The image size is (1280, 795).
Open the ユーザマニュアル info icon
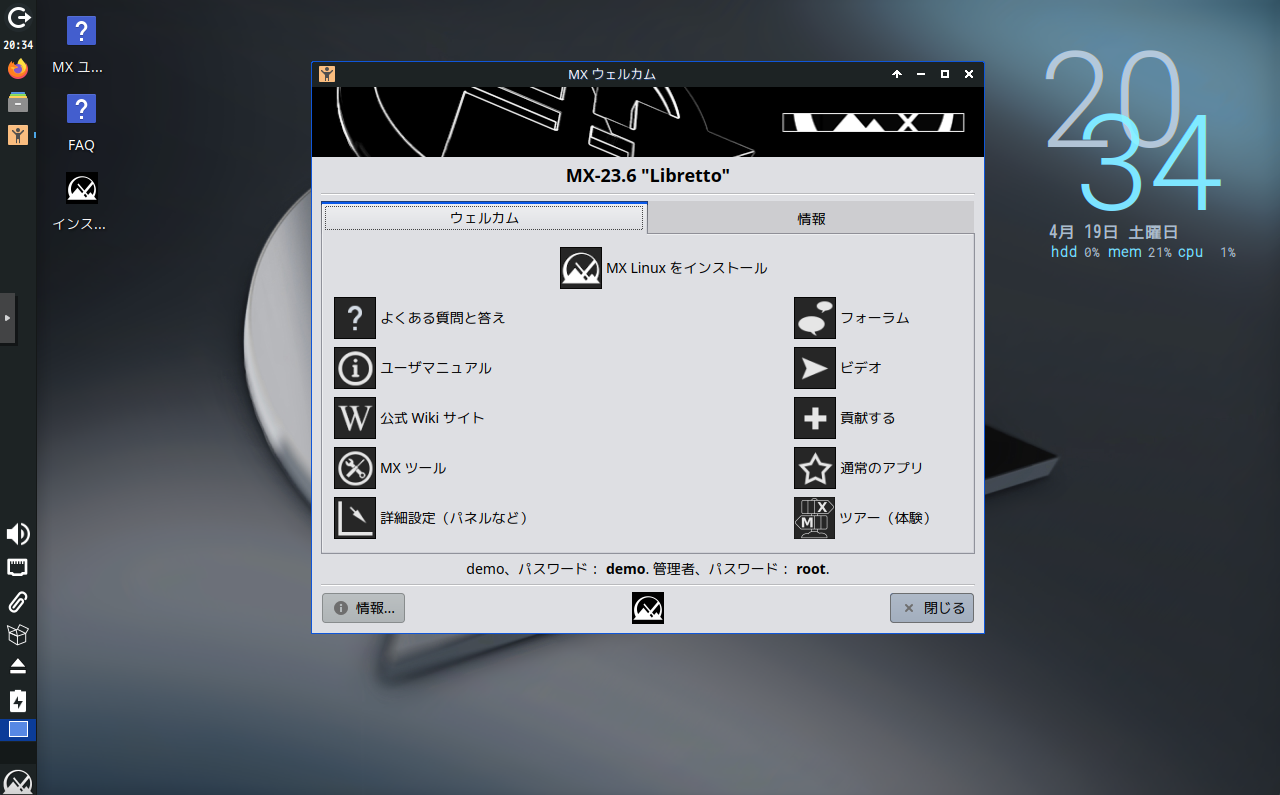(x=355, y=368)
